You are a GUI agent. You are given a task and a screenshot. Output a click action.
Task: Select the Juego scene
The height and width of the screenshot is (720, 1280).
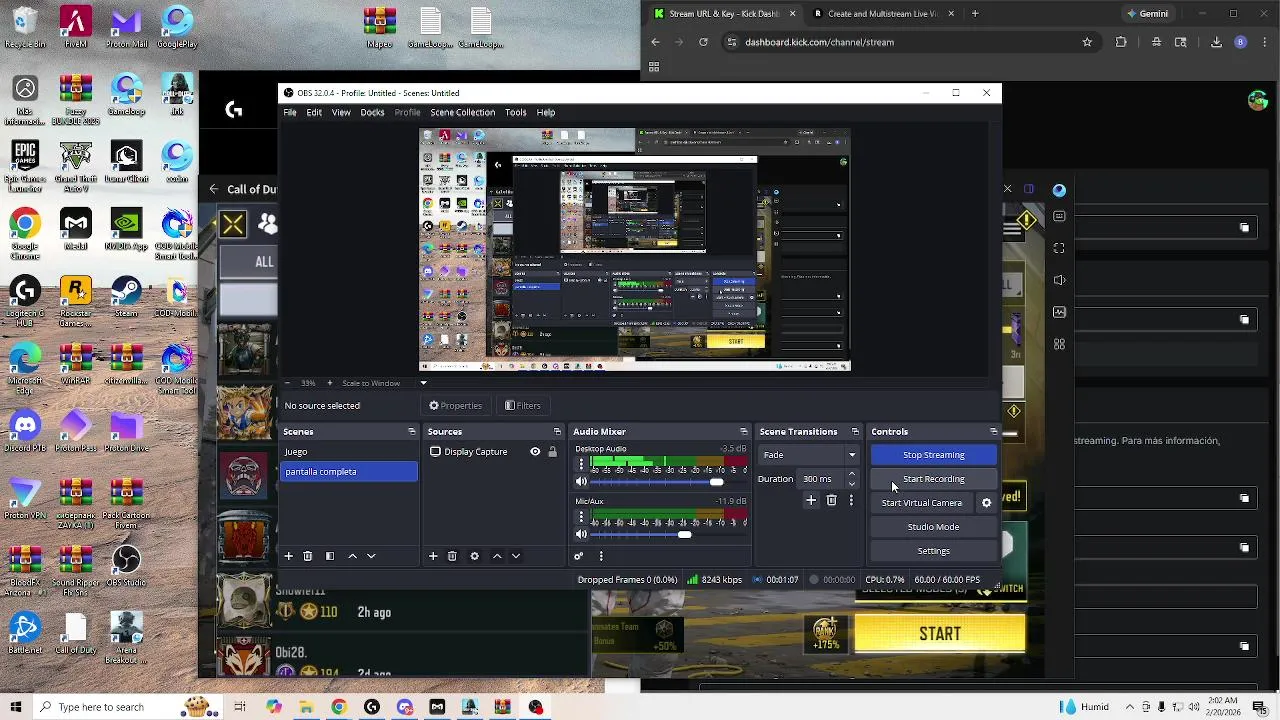coord(349,452)
